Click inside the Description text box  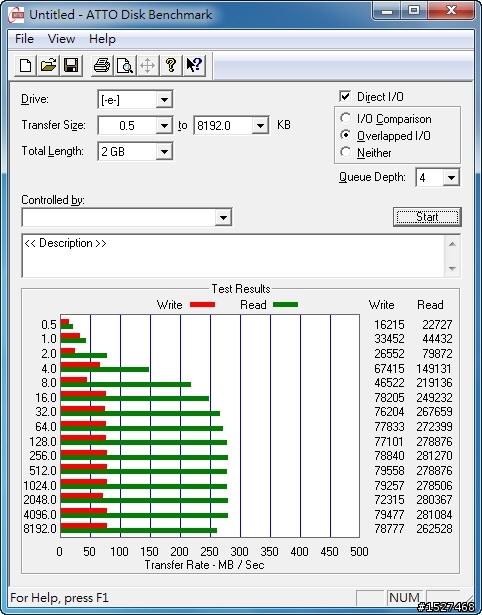(233, 256)
